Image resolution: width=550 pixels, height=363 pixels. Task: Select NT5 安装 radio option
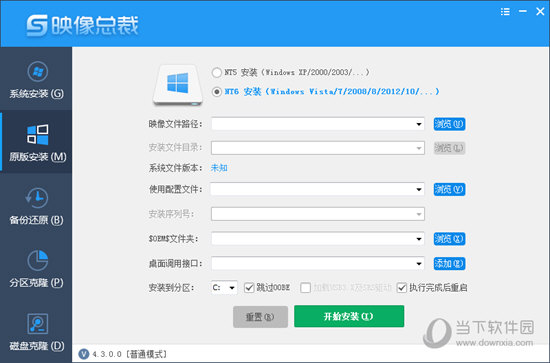coord(217,73)
